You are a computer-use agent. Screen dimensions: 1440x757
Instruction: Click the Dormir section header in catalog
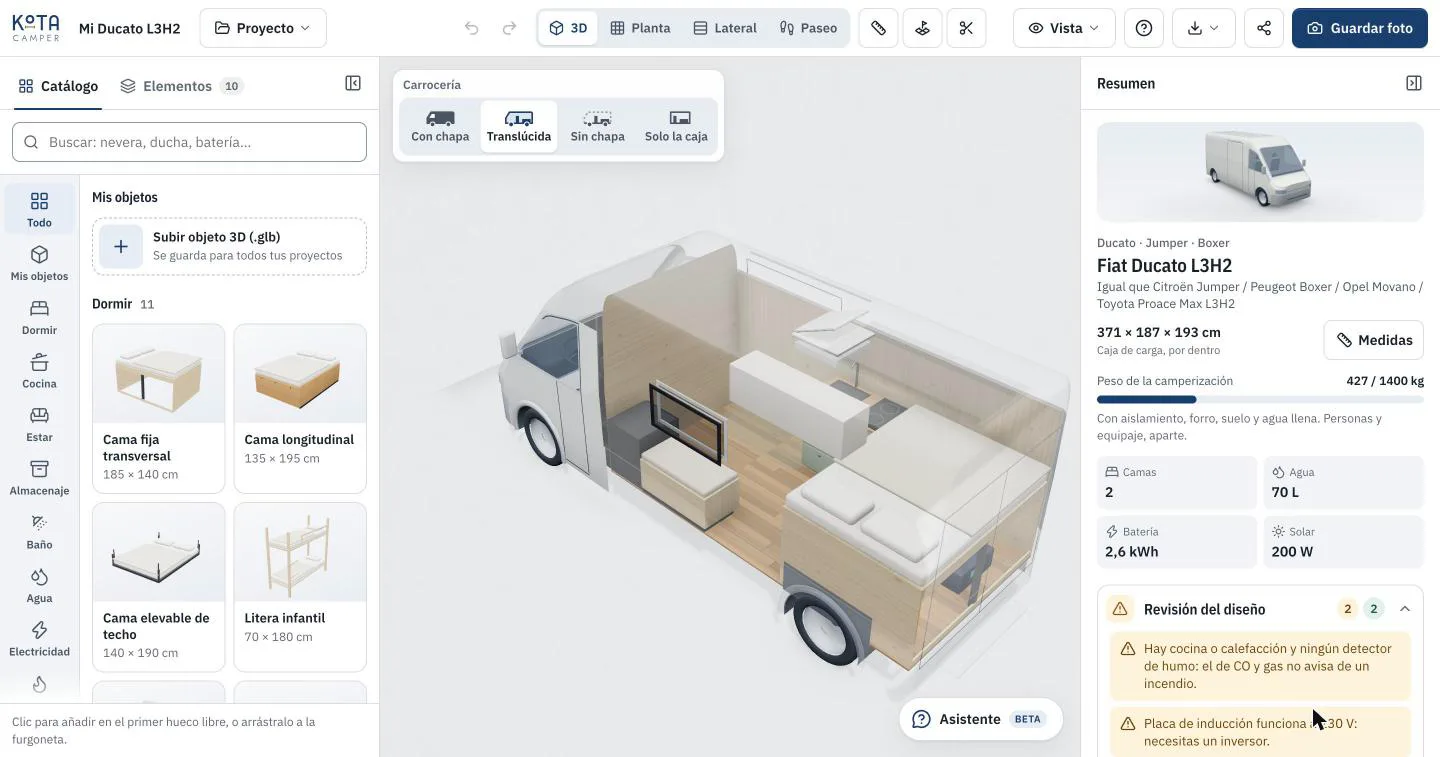point(112,304)
